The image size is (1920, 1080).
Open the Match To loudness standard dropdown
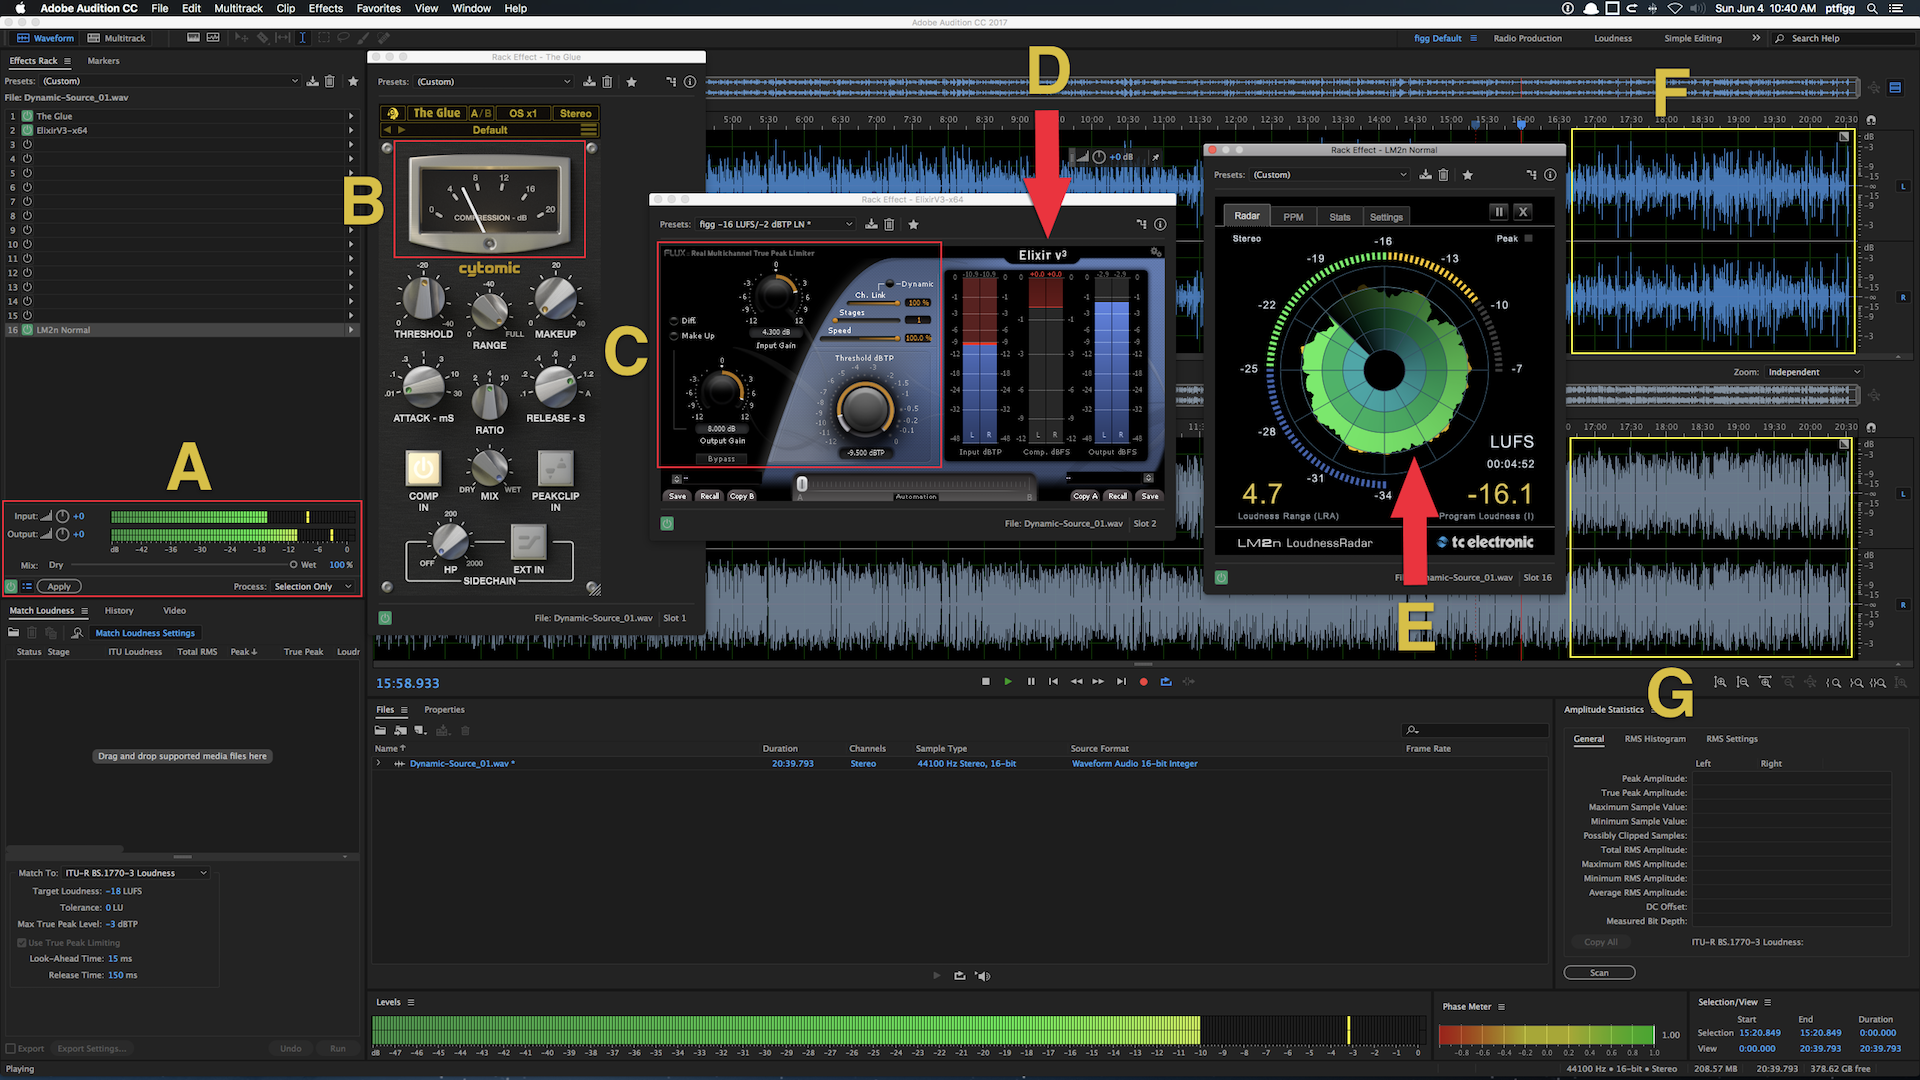pyautogui.click(x=136, y=873)
